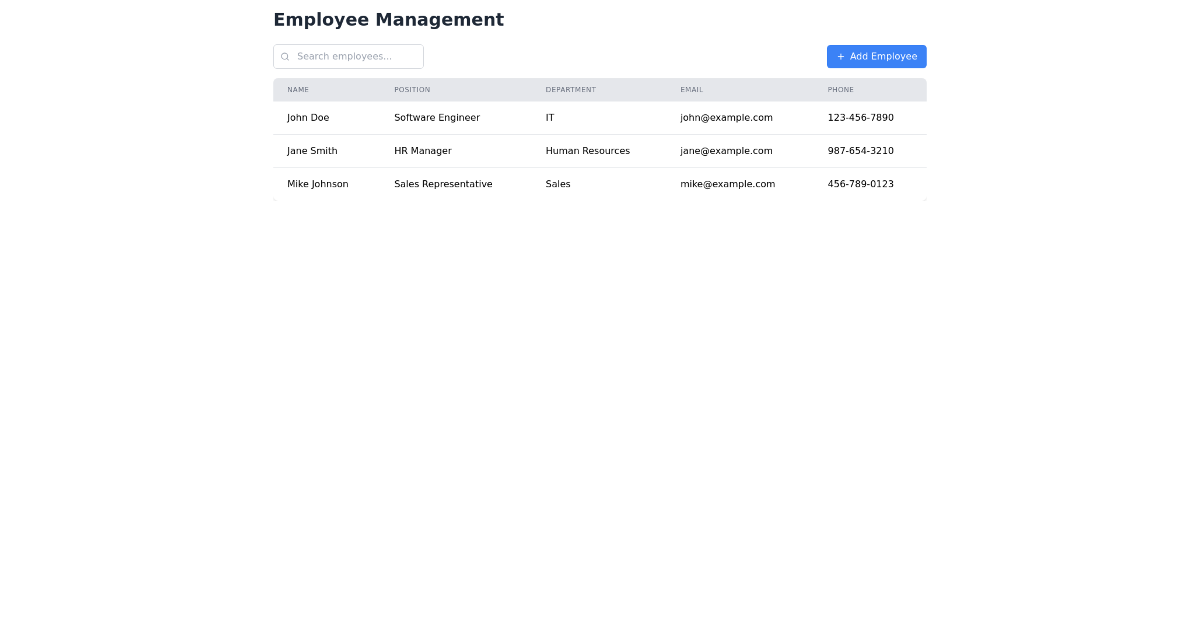This screenshot has height=630, width=1200.
Task: Click the Add Employee button
Action: click(876, 56)
